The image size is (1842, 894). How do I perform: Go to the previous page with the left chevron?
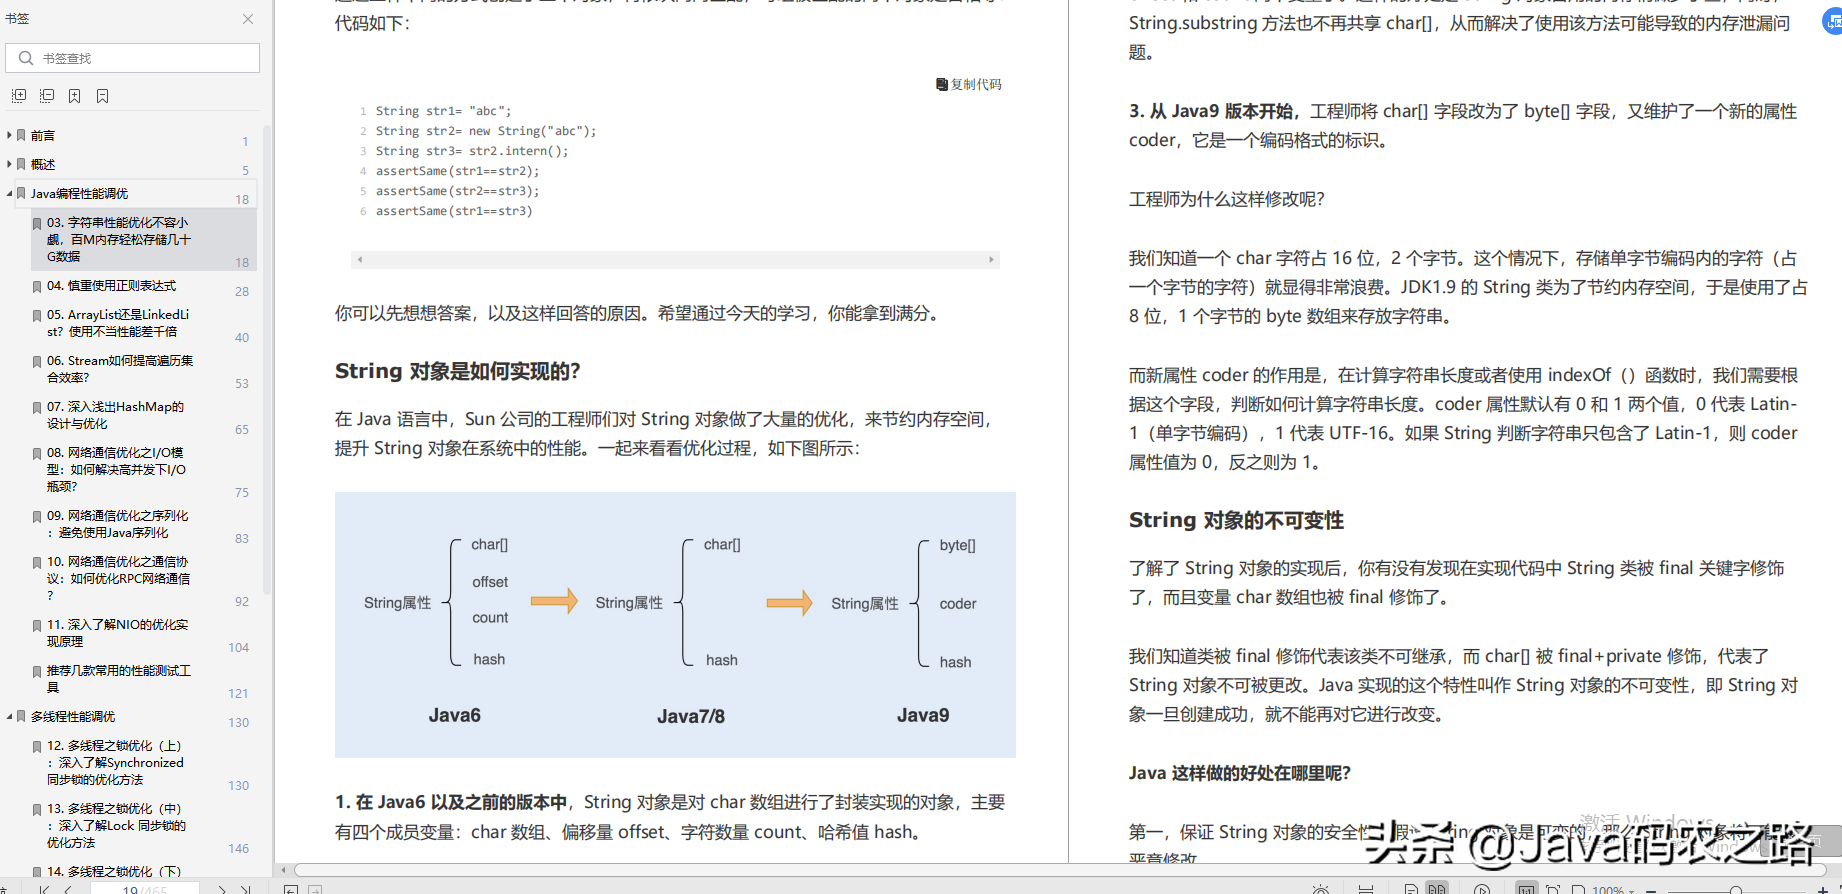point(68,889)
